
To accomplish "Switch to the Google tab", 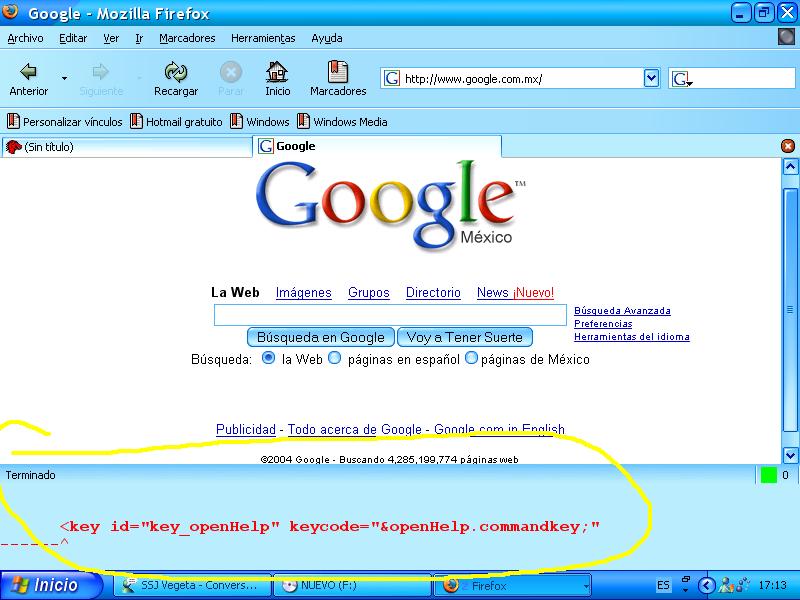I will pyautogui.click(x=377, y=146).
